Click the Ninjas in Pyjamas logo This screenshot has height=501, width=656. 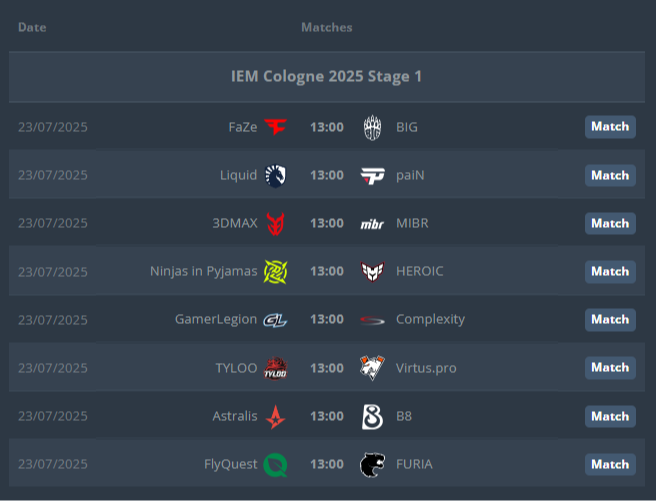coord(275,271)
